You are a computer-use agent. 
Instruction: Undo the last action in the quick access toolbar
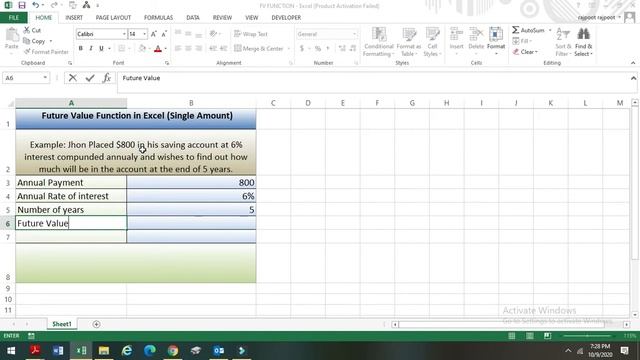(x=36, y=5)
